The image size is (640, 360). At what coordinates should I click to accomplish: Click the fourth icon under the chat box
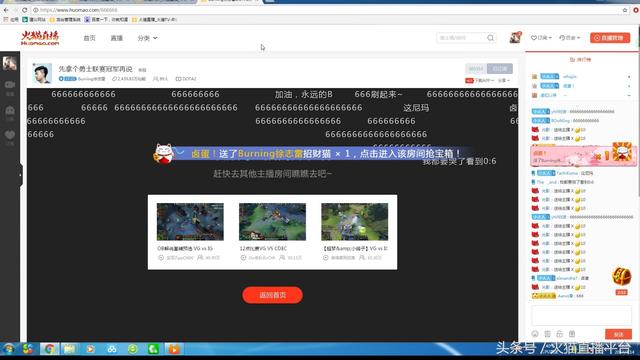[x=572, y=334]
